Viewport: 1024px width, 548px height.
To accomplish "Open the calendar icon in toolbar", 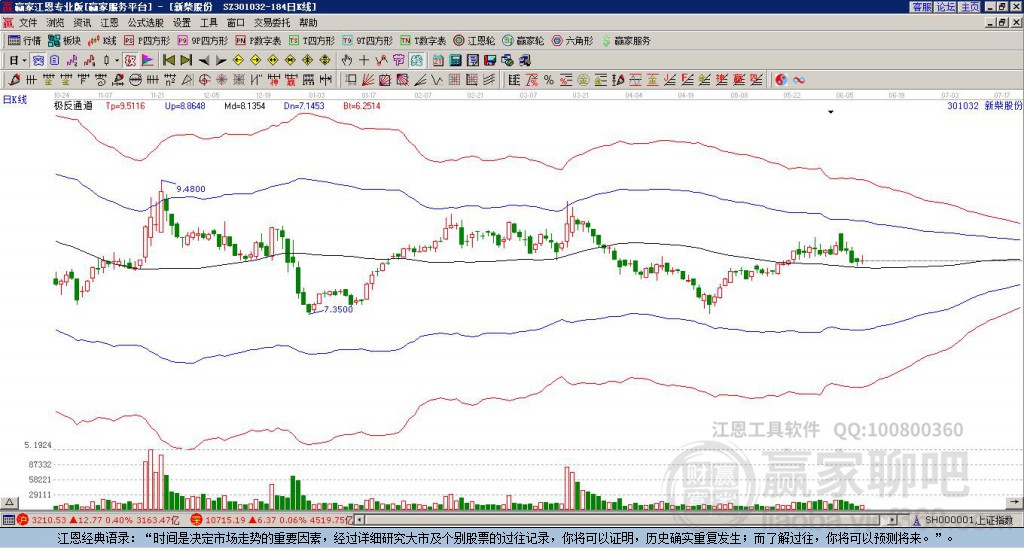I will click(x=438, y=60).
